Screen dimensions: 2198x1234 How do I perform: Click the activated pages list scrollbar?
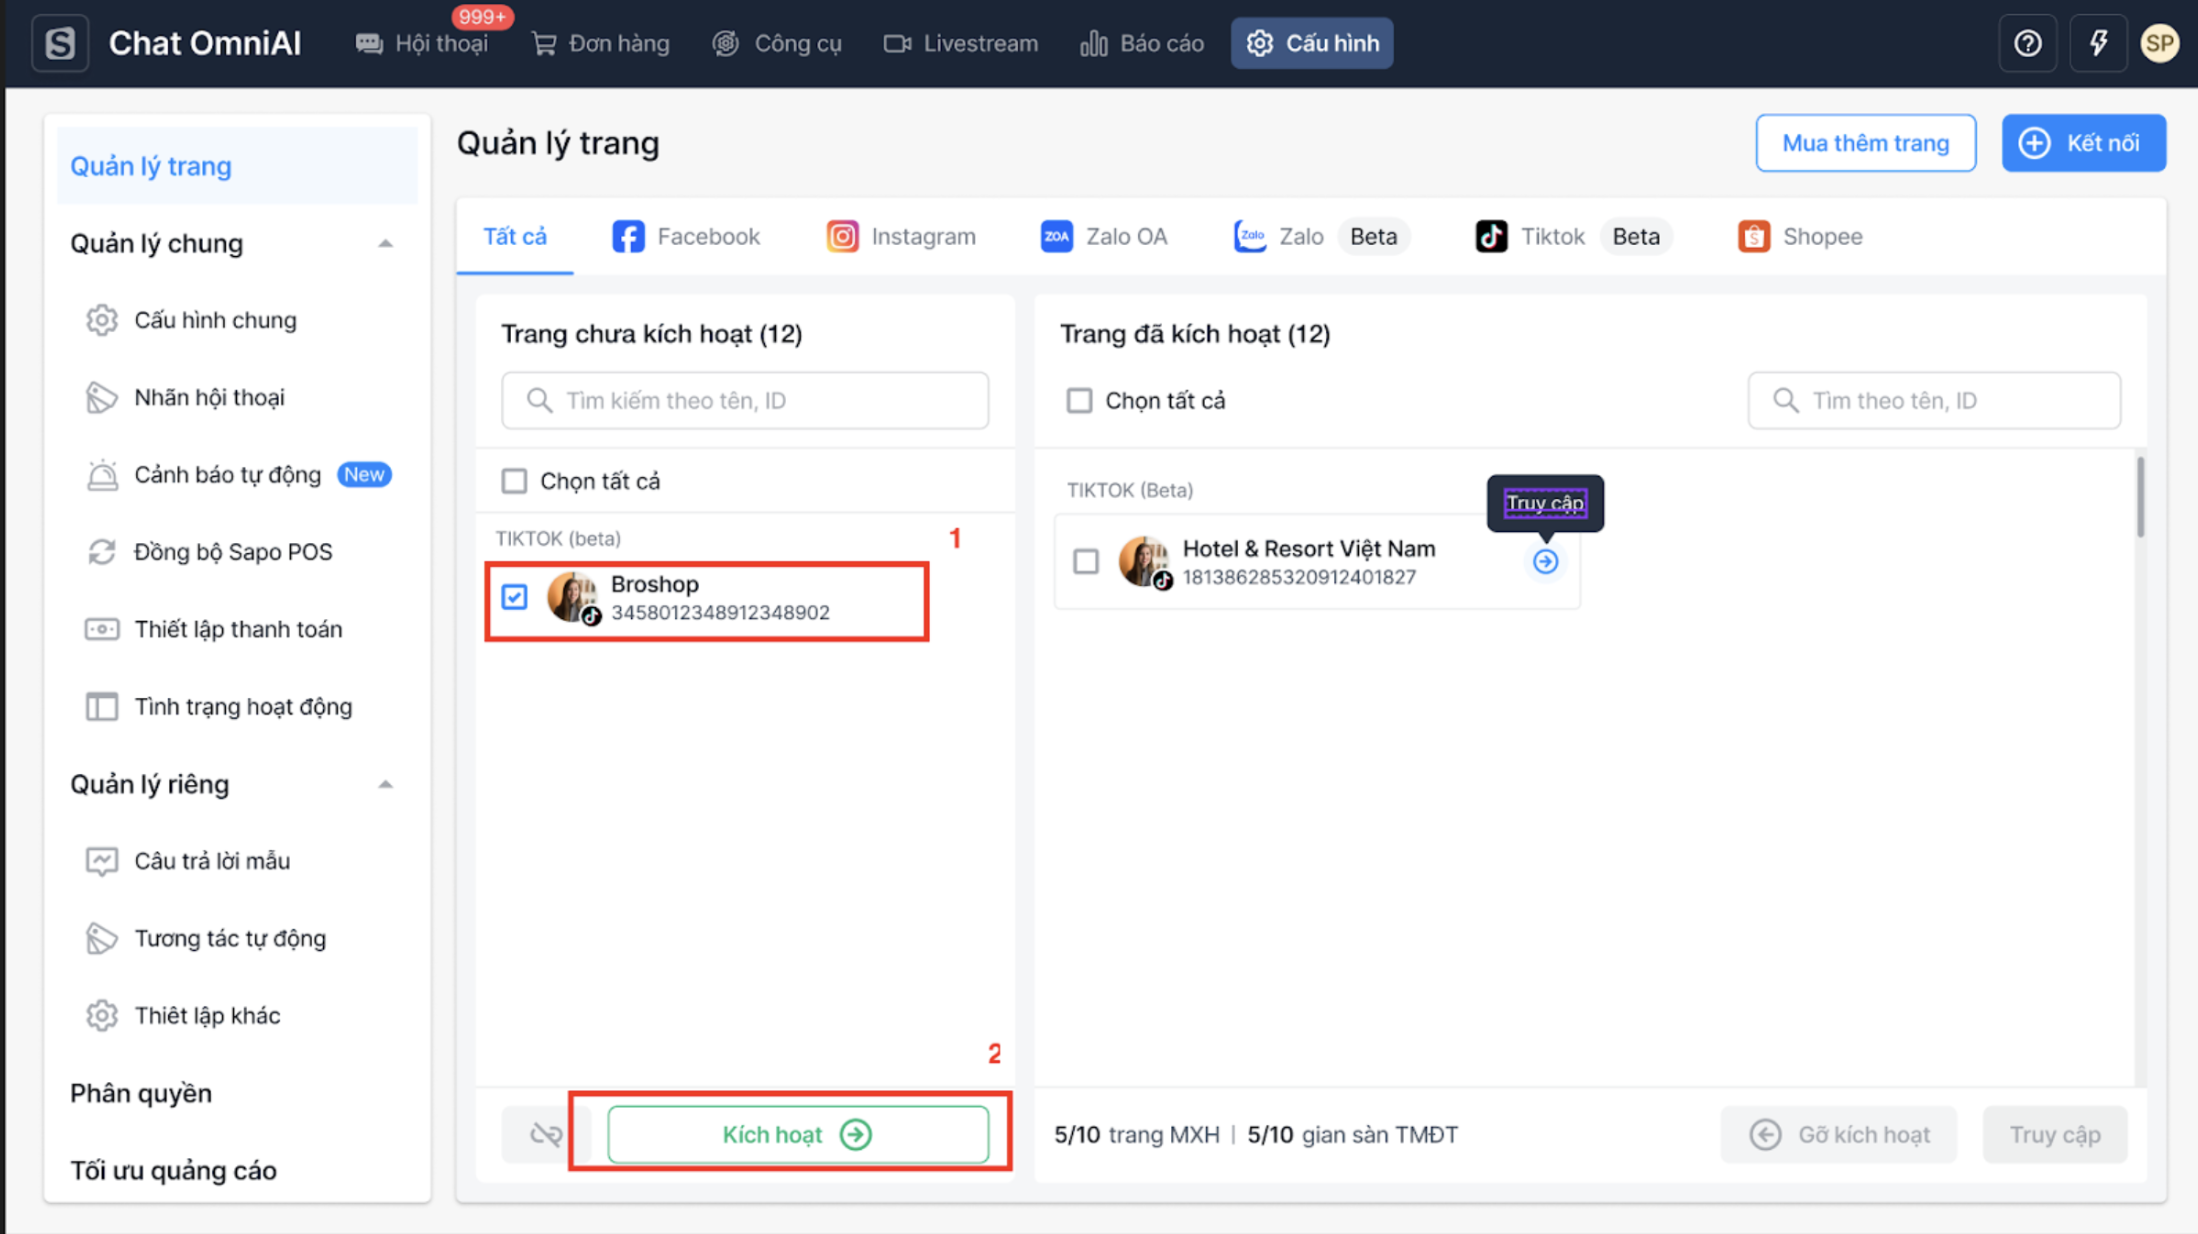(x=2140, y=497)
